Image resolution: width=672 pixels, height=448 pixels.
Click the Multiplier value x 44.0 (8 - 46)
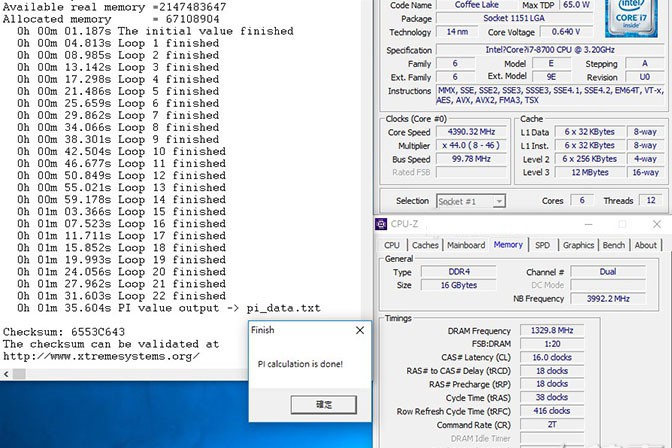click(x=471, y=145)
